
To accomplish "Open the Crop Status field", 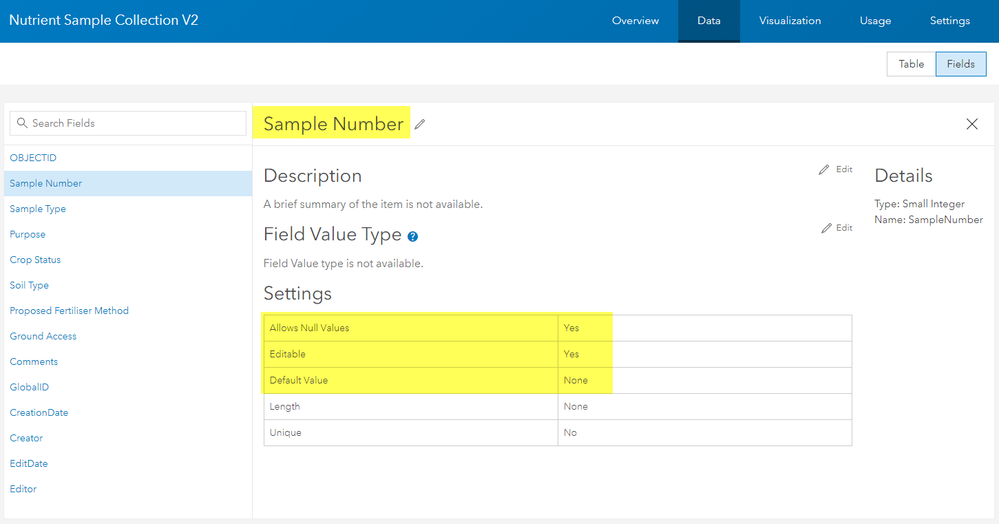I will tap(35, 260).
